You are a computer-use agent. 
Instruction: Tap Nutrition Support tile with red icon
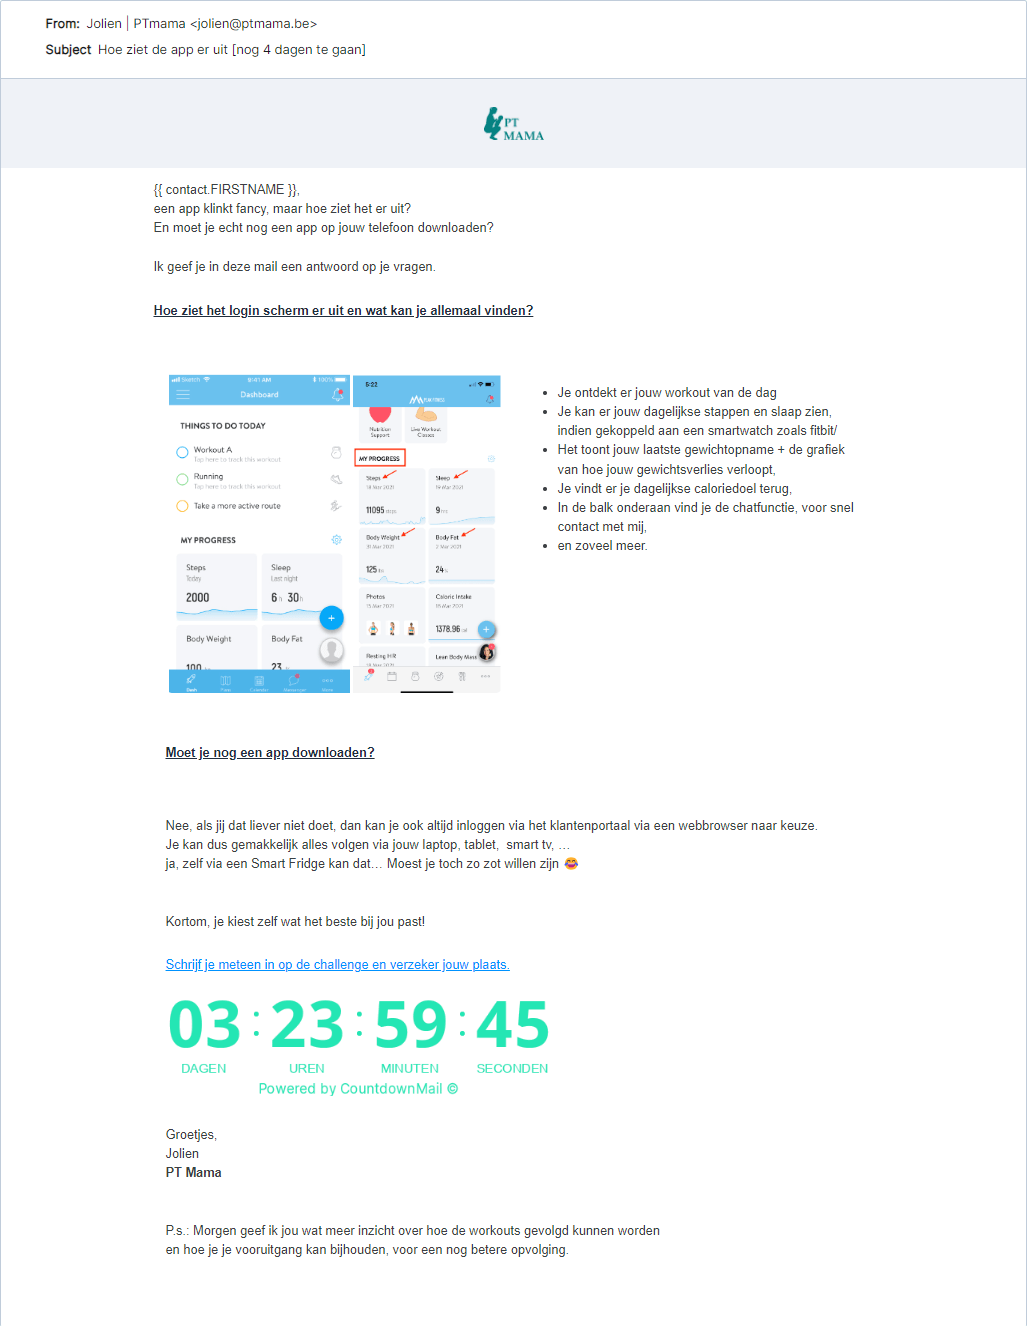point(380,423)
